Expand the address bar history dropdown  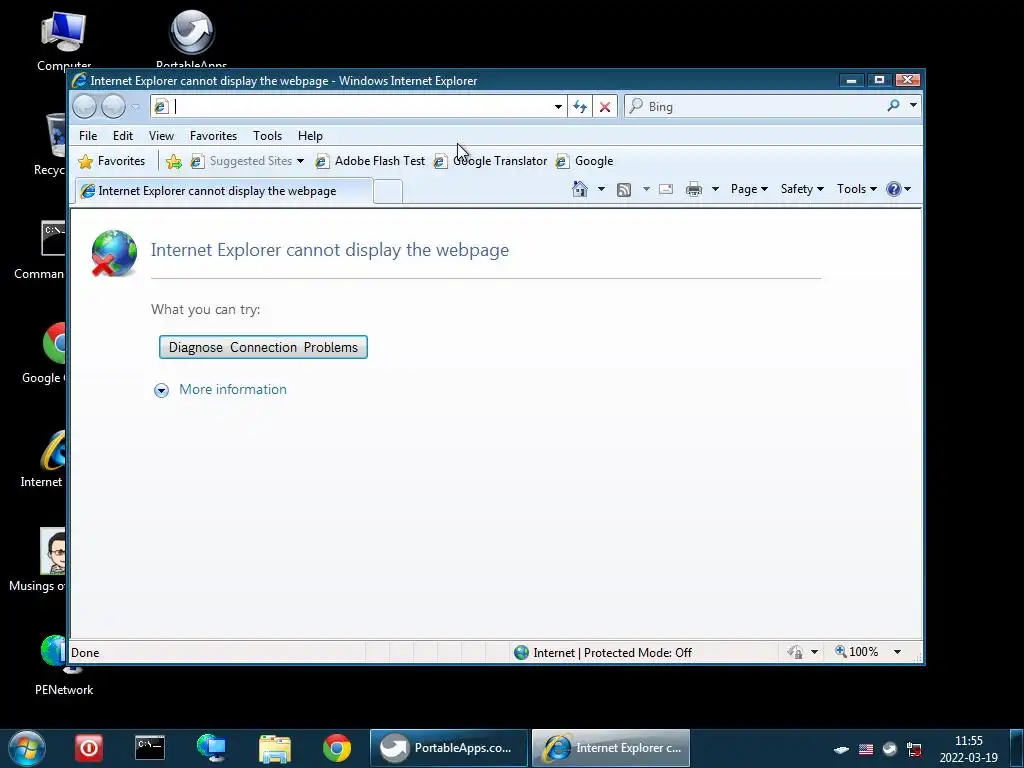[x=558, y=106]
